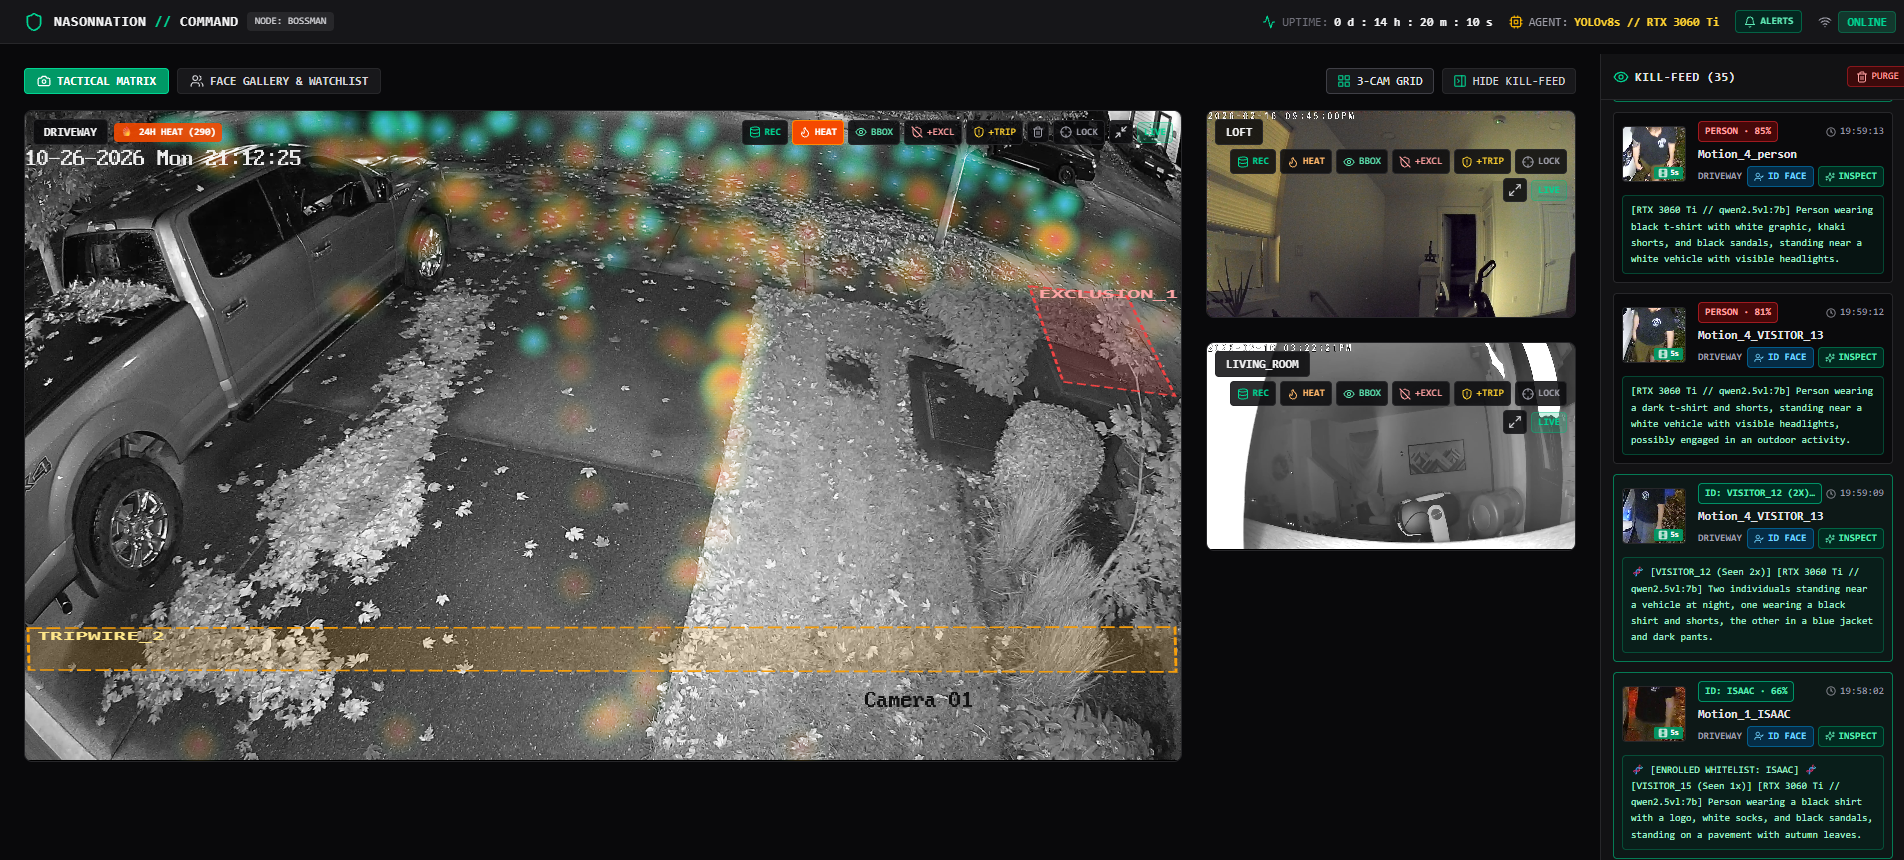
Task: Open the Alerts bell button
Action: pyautogui.click(x=1768, y=21)
